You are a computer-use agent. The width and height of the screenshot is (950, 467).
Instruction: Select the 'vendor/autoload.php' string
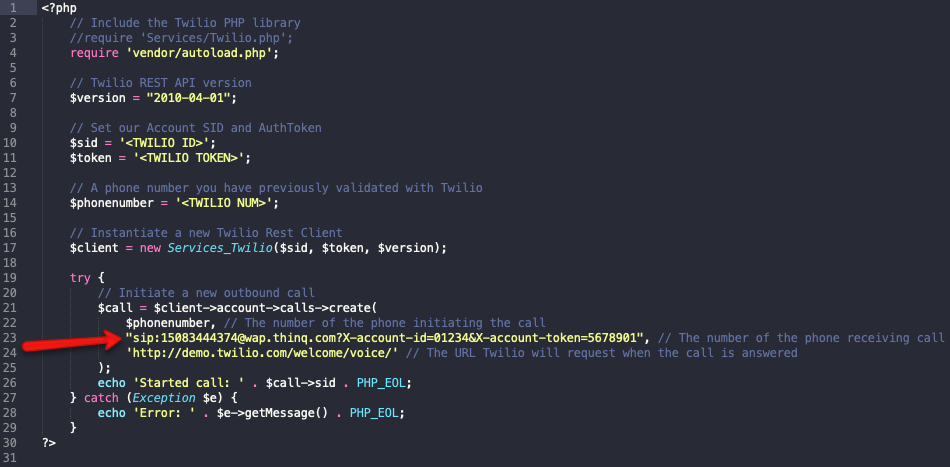(x=206, y=53)
